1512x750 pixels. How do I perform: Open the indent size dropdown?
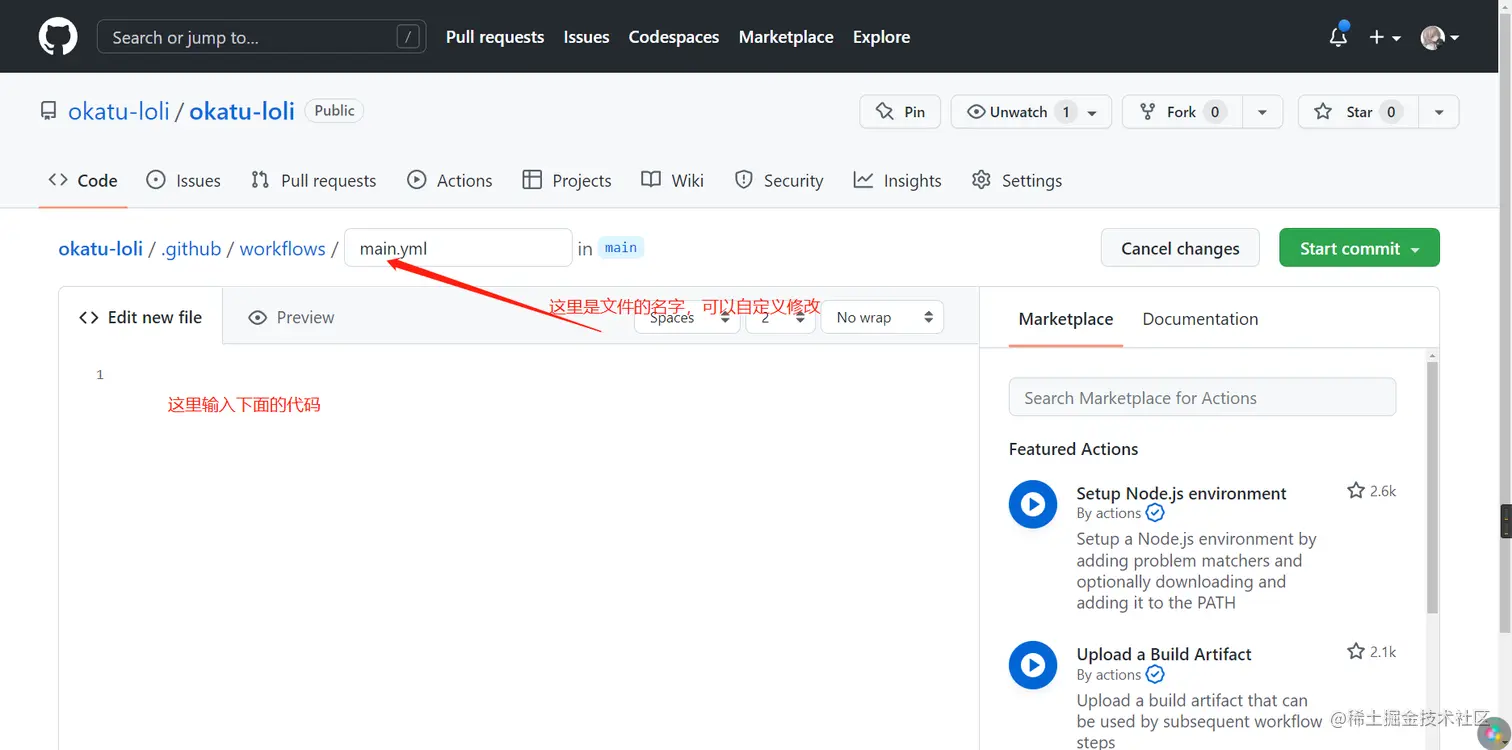780,317
